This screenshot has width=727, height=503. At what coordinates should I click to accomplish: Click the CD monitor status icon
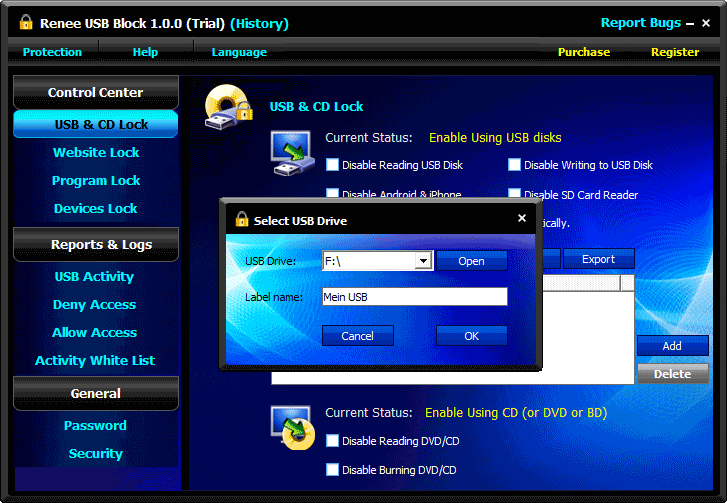pyautogui.click(x=293, y=427)
